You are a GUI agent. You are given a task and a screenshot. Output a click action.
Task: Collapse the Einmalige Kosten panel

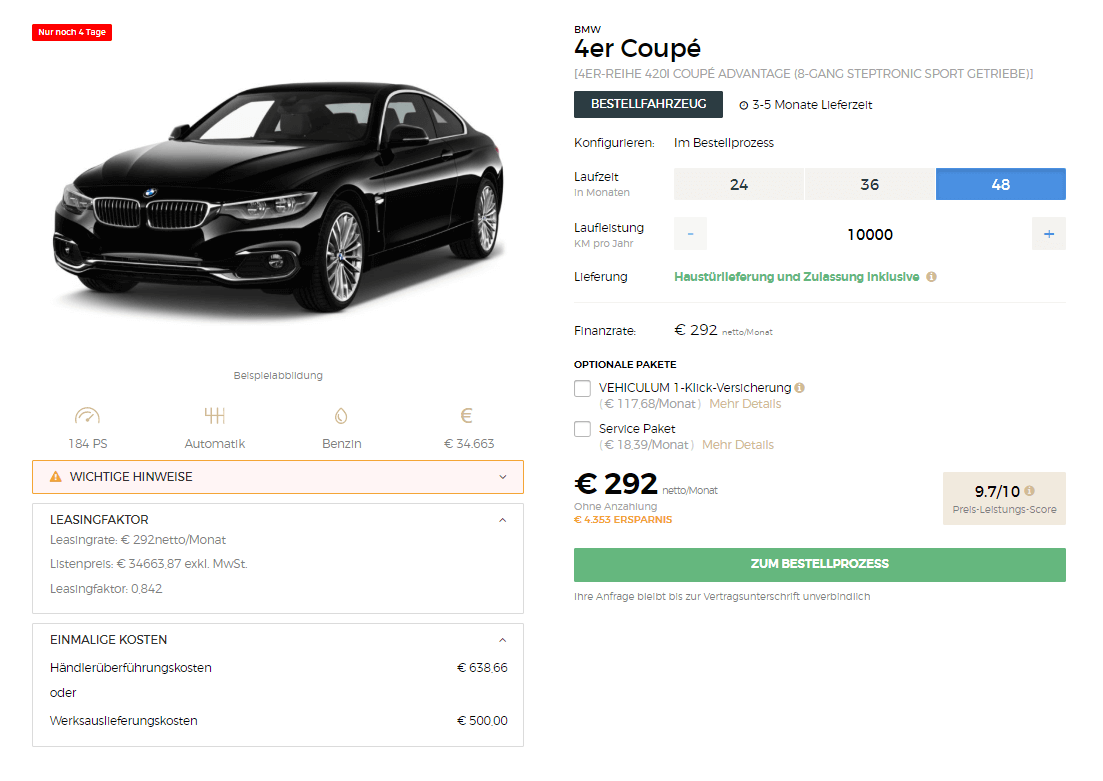coord(502,640)
